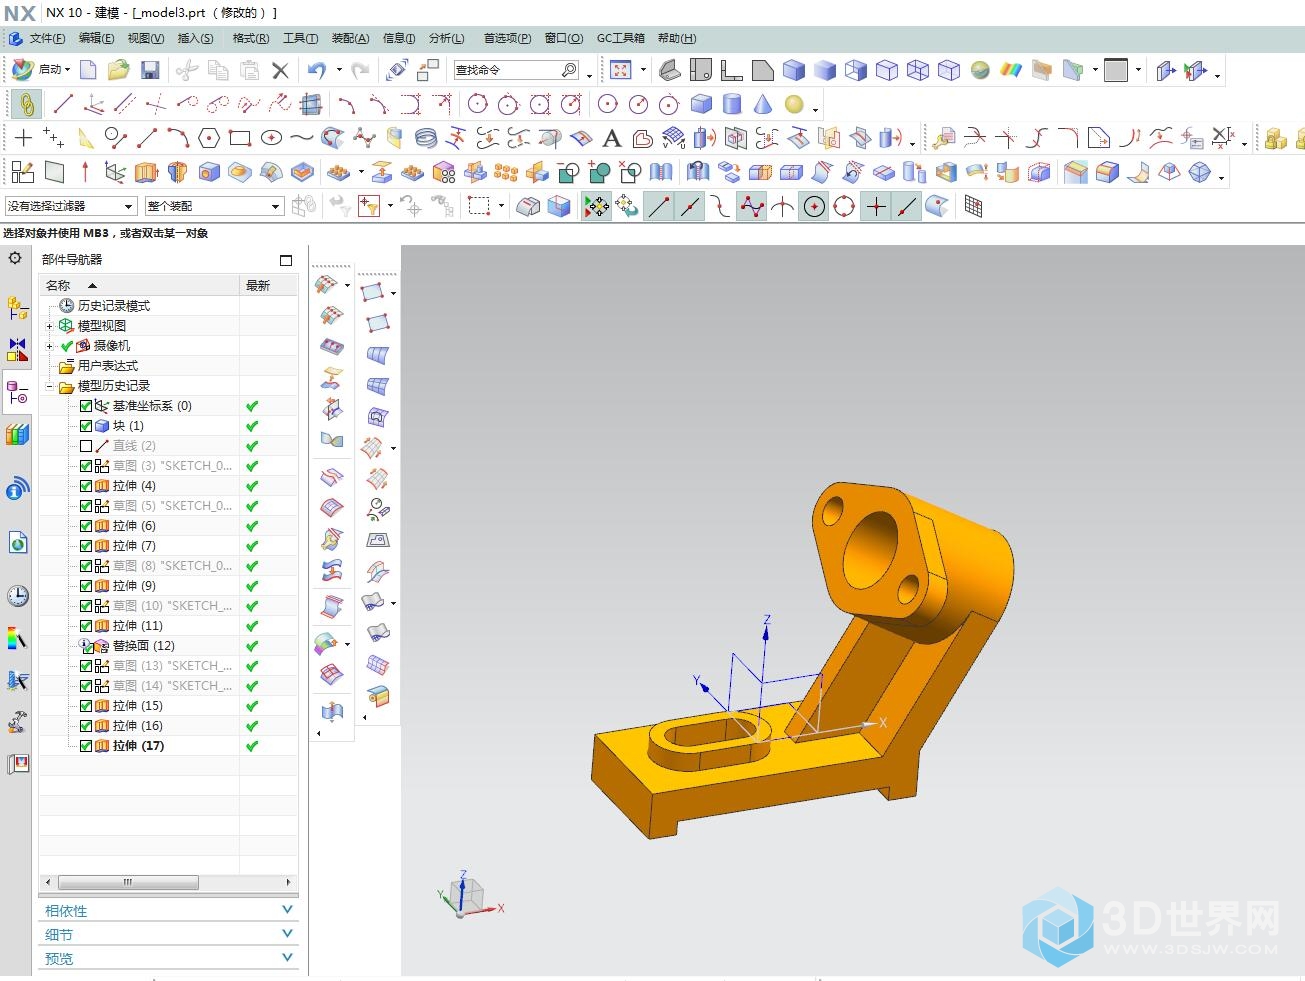
Task: Undo the last action
Action: point(317,70)
